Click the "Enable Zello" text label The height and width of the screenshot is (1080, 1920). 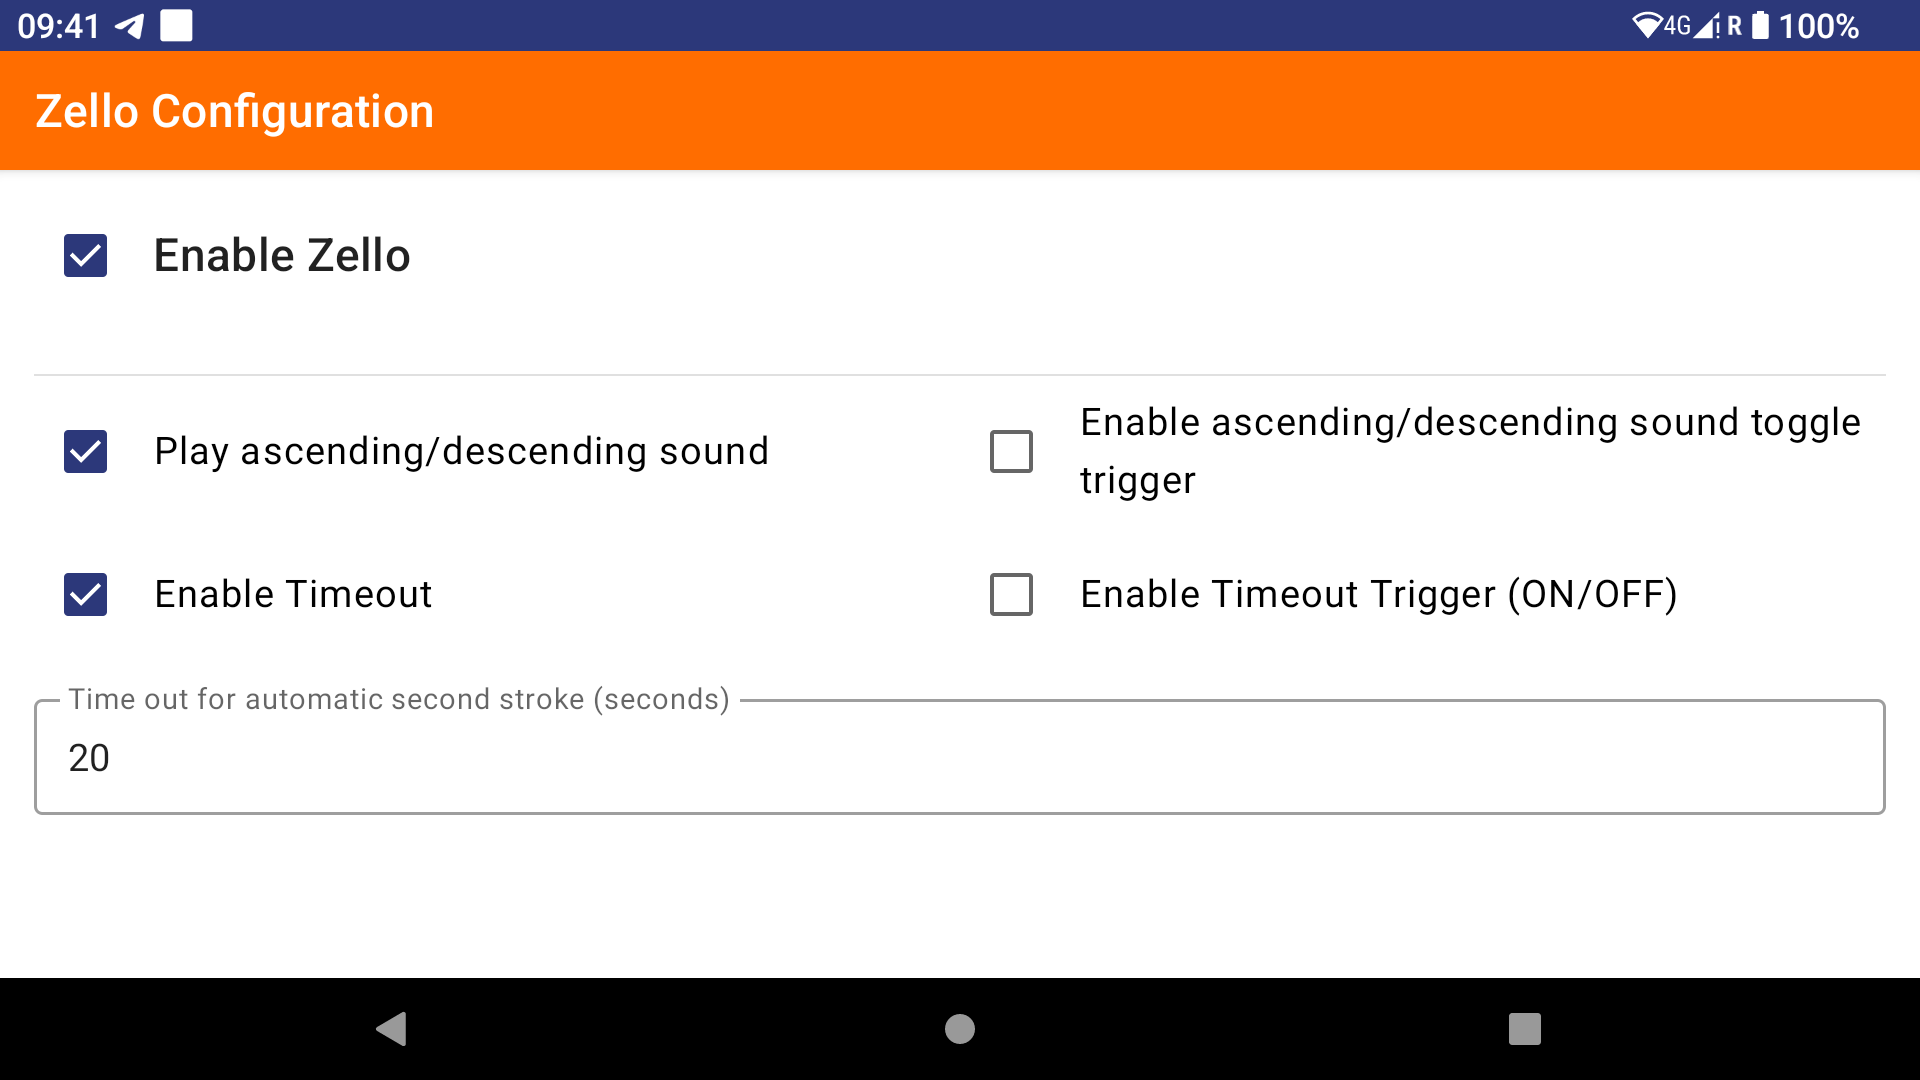pos(282,256)
